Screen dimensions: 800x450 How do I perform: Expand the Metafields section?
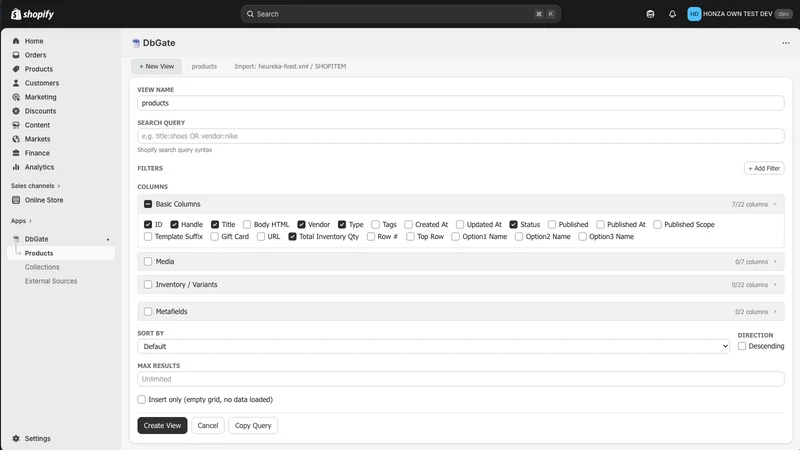(x=775, y=311)
